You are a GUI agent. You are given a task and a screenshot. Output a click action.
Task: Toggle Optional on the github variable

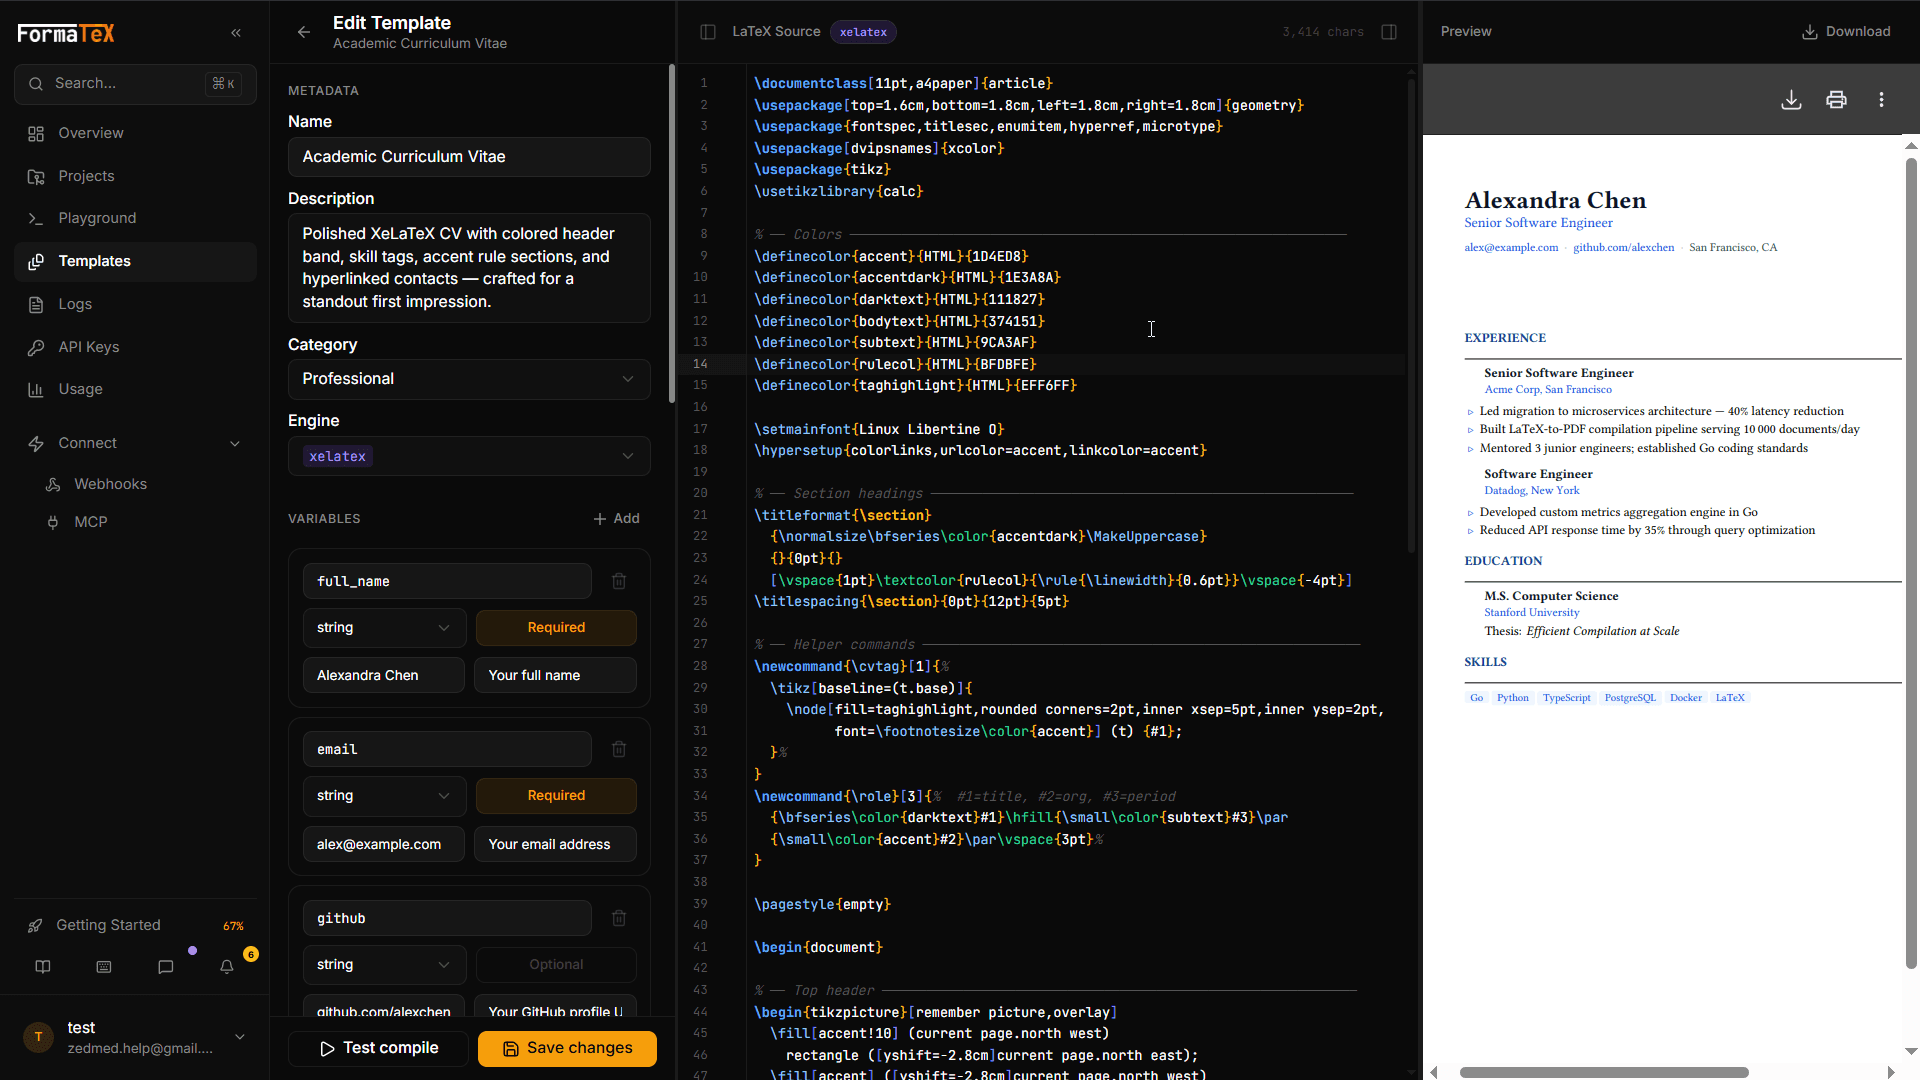[556, 965]
